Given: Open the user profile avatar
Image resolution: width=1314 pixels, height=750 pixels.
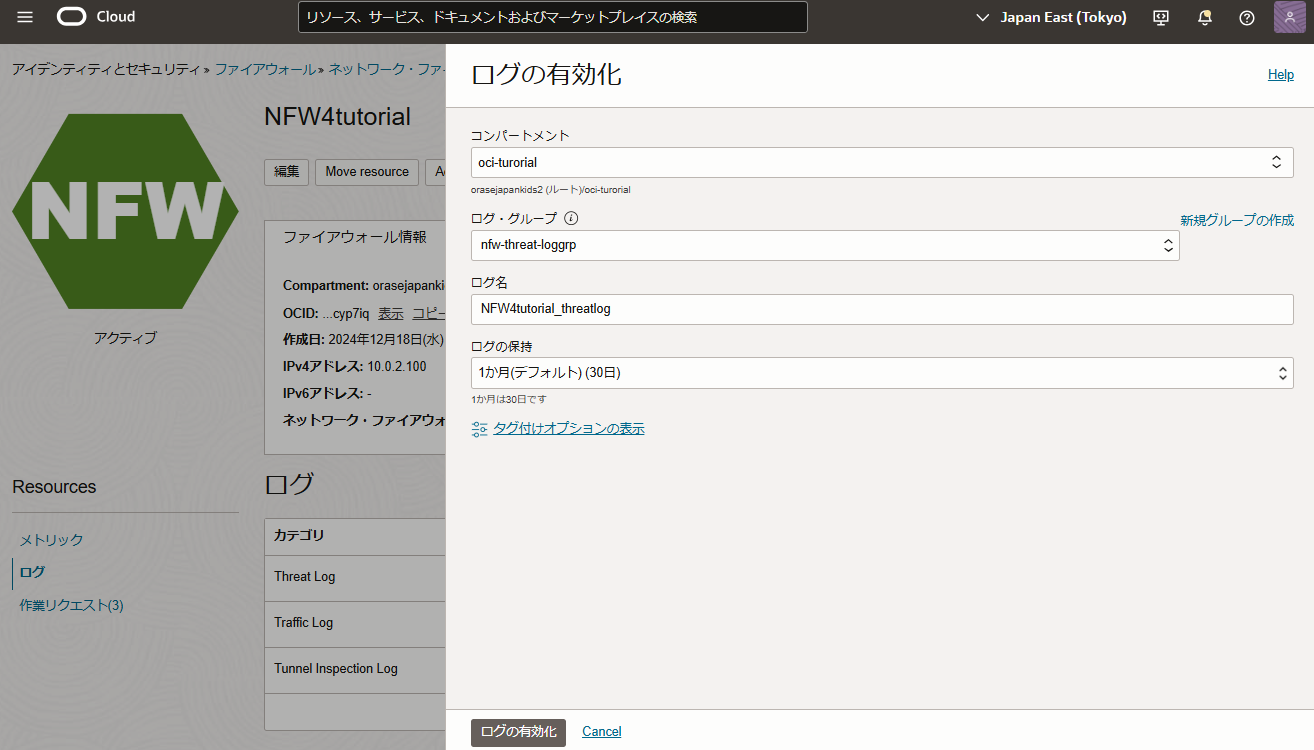Looking at the screenshot, I should [1289, 17].
